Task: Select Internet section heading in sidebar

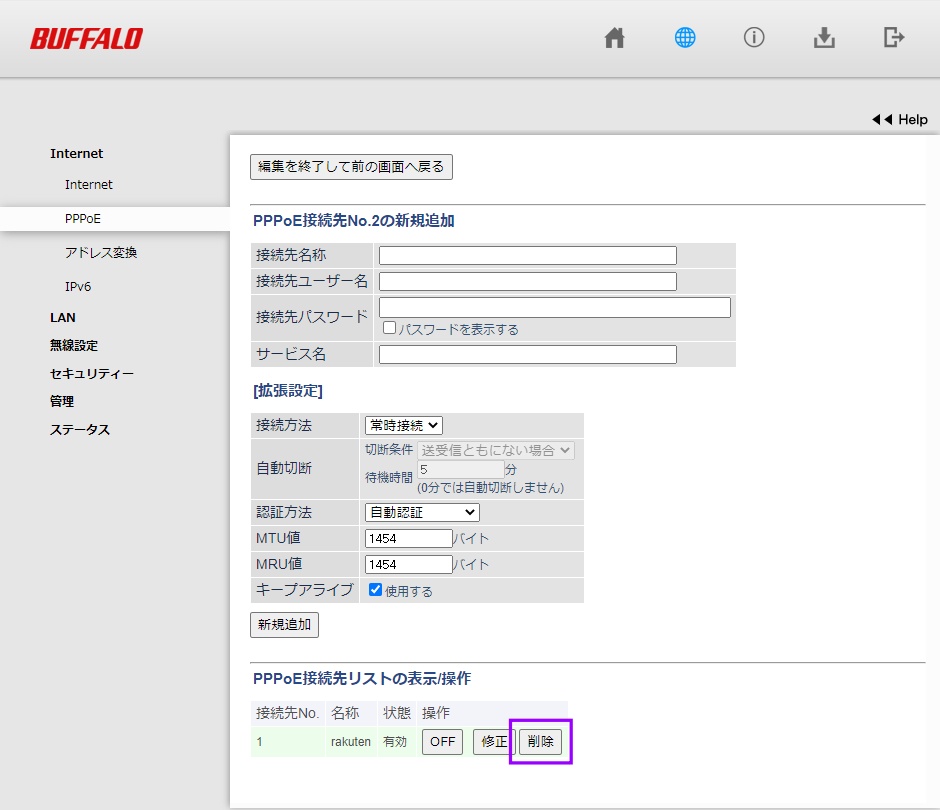Action: (77, 153)
